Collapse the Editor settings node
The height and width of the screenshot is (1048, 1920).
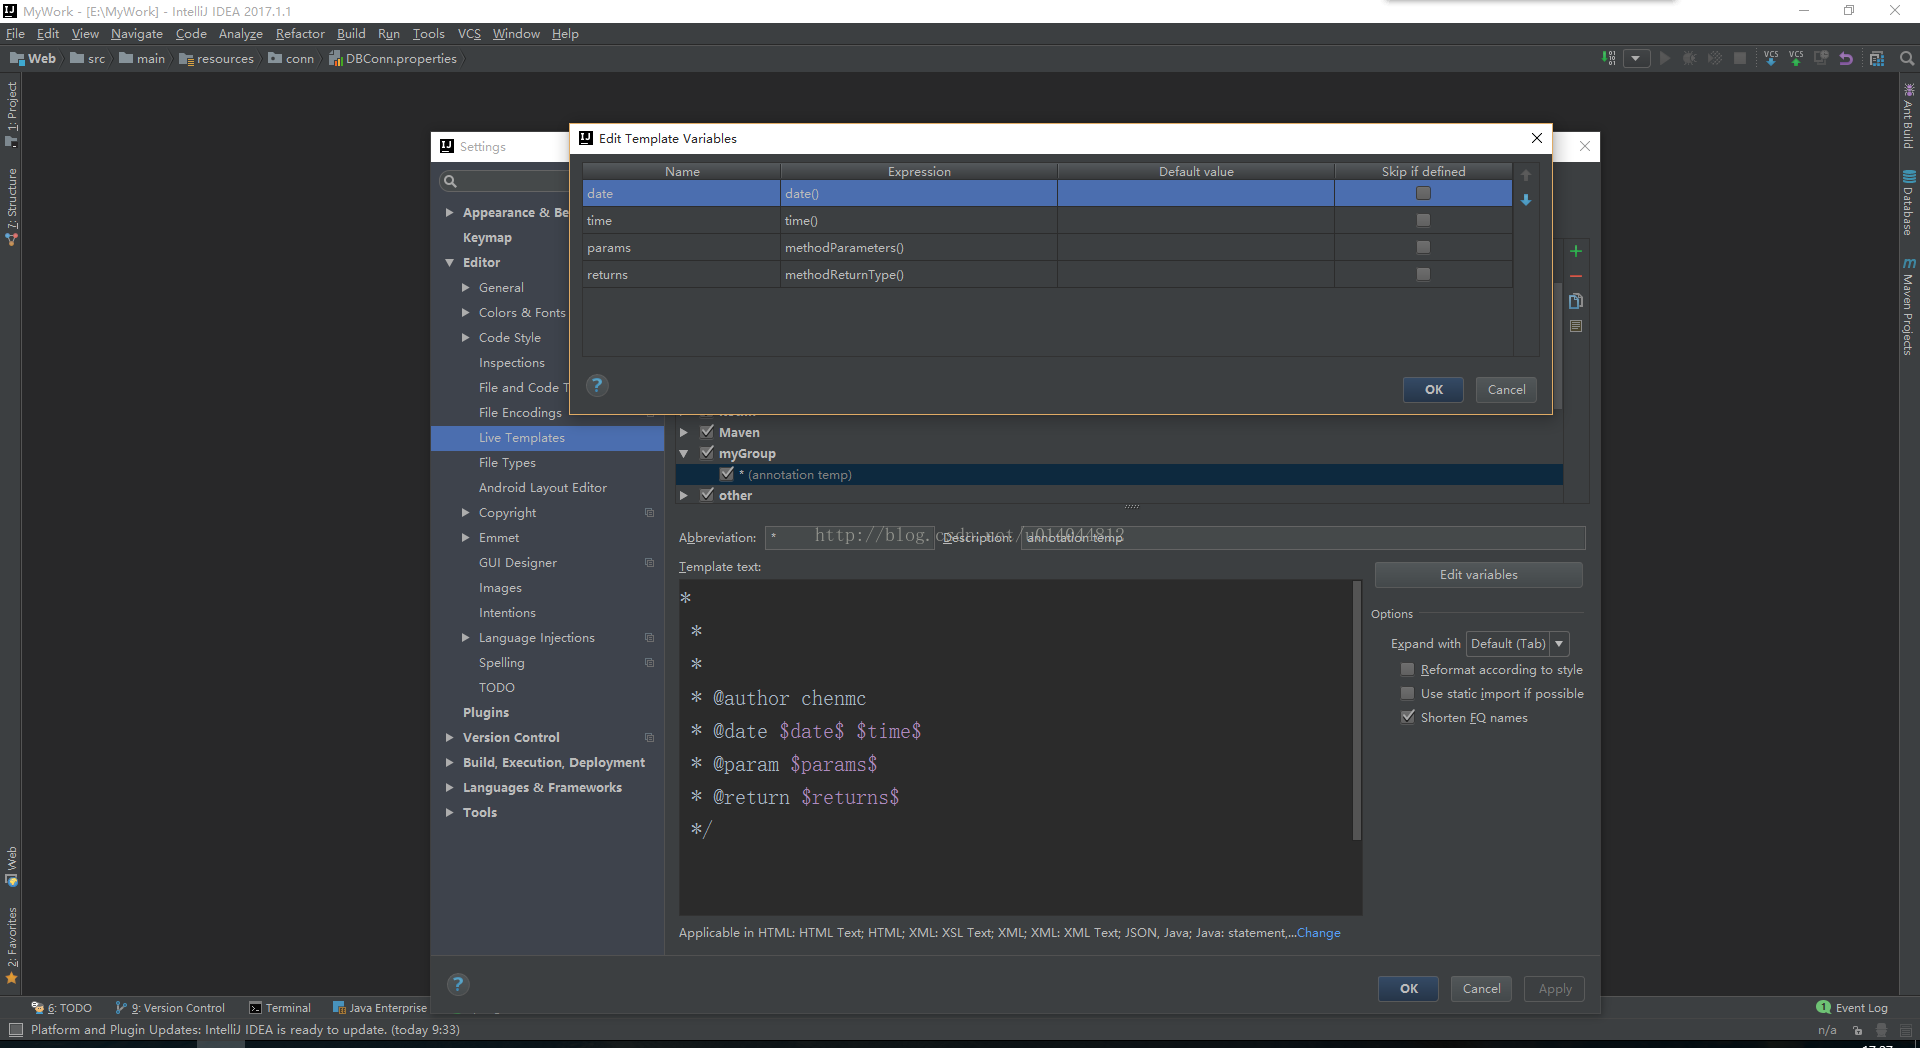[x=450, y=263]
